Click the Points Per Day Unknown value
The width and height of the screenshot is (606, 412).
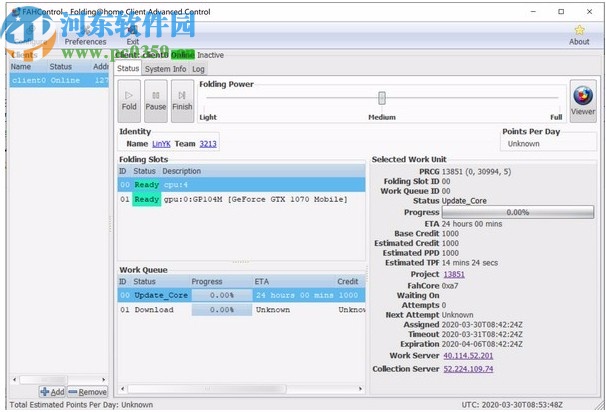pyautogui.click(x=524, y=144)
